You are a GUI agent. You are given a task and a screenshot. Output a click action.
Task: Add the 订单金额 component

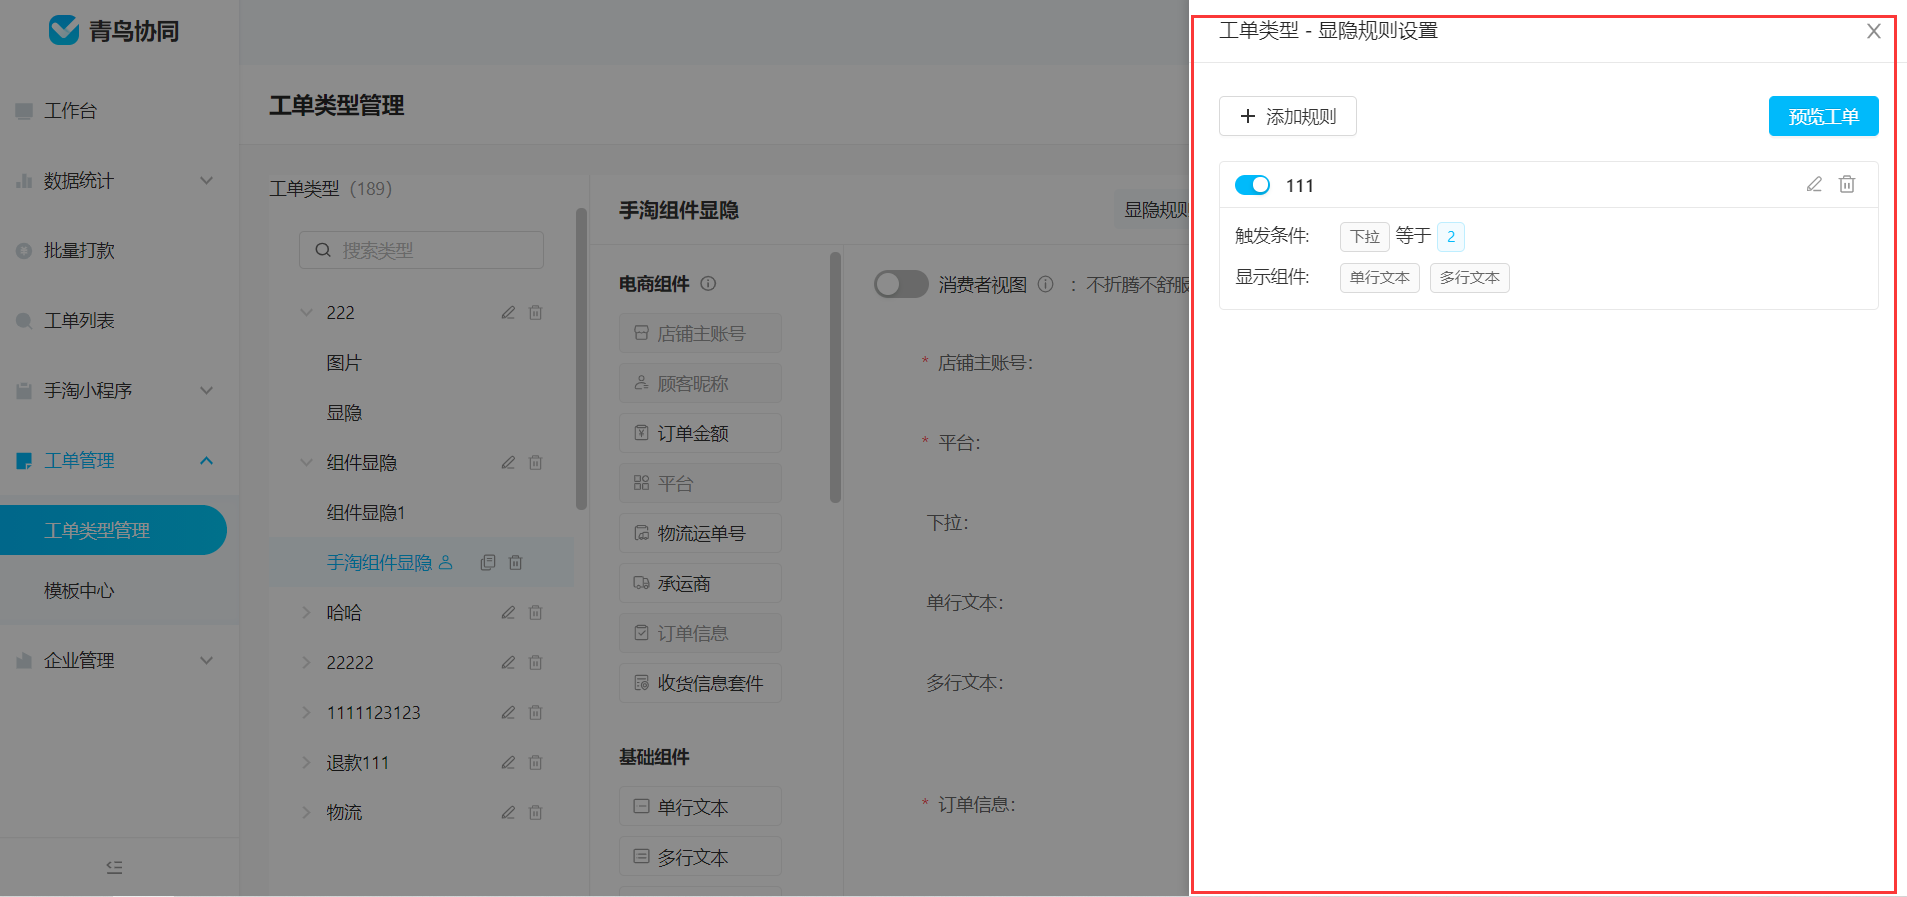pos(700,433)
